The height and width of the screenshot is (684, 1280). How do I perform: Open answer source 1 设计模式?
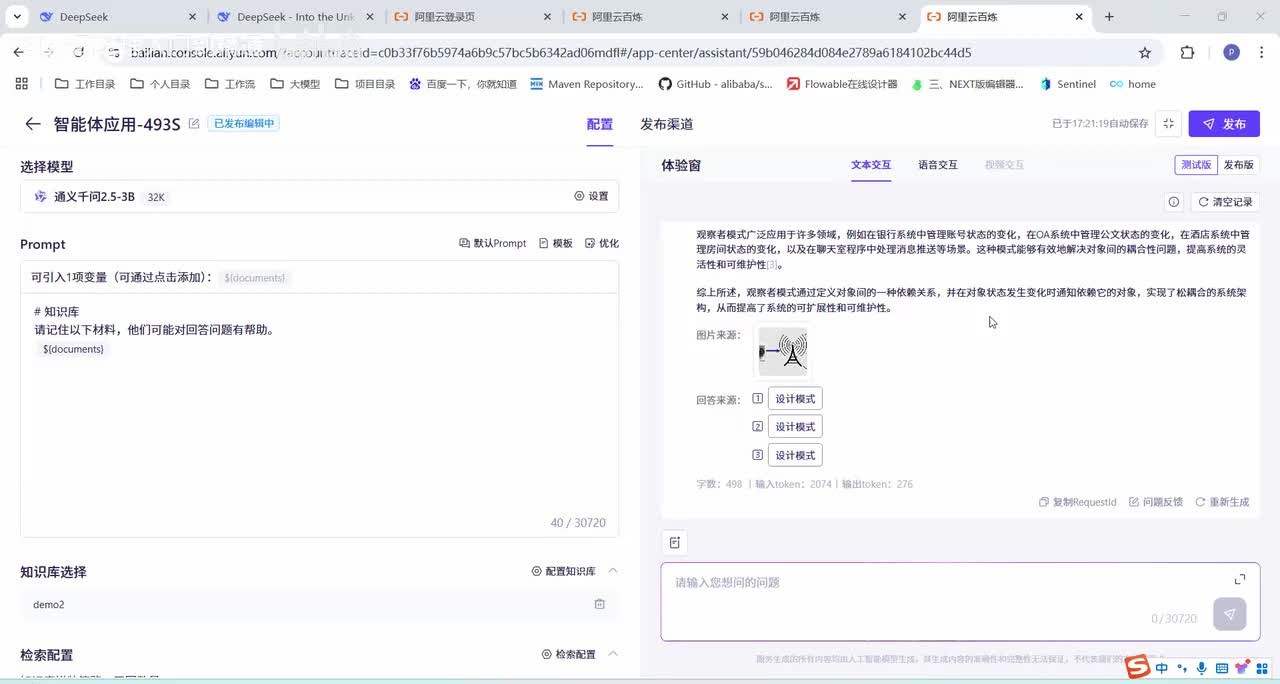coord(795,399)
